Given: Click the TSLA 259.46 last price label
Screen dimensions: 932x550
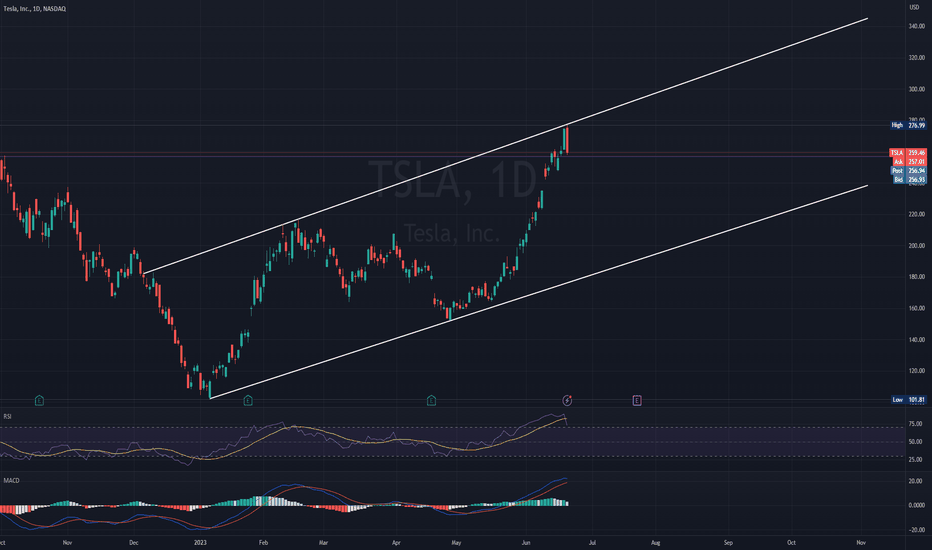Looking at the screenshot, I should coord(908,153).
